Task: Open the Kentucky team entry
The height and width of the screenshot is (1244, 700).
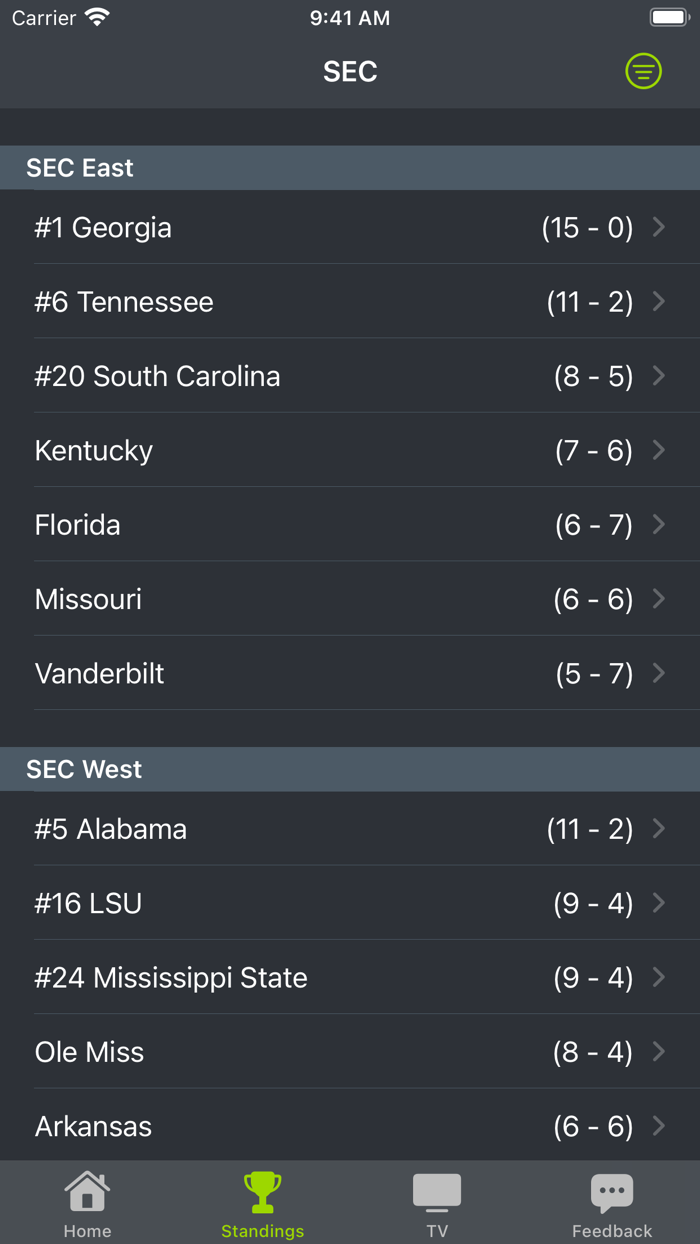Action: 350,450
